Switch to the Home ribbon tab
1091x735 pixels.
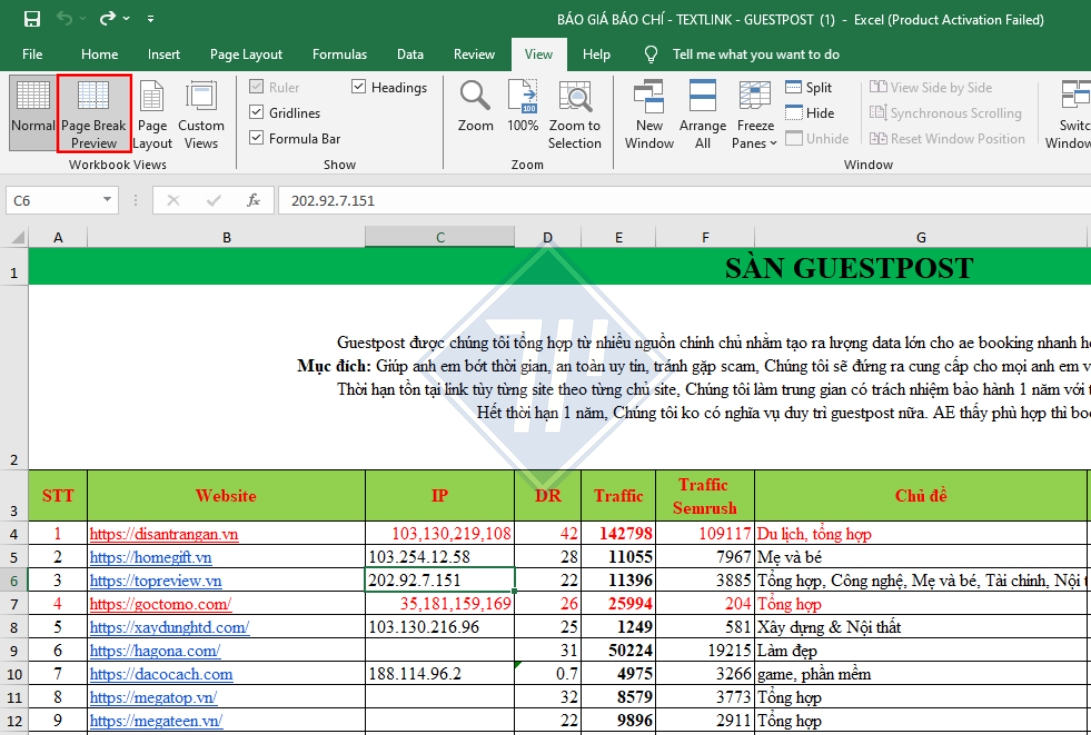click(x=99, y=54)
